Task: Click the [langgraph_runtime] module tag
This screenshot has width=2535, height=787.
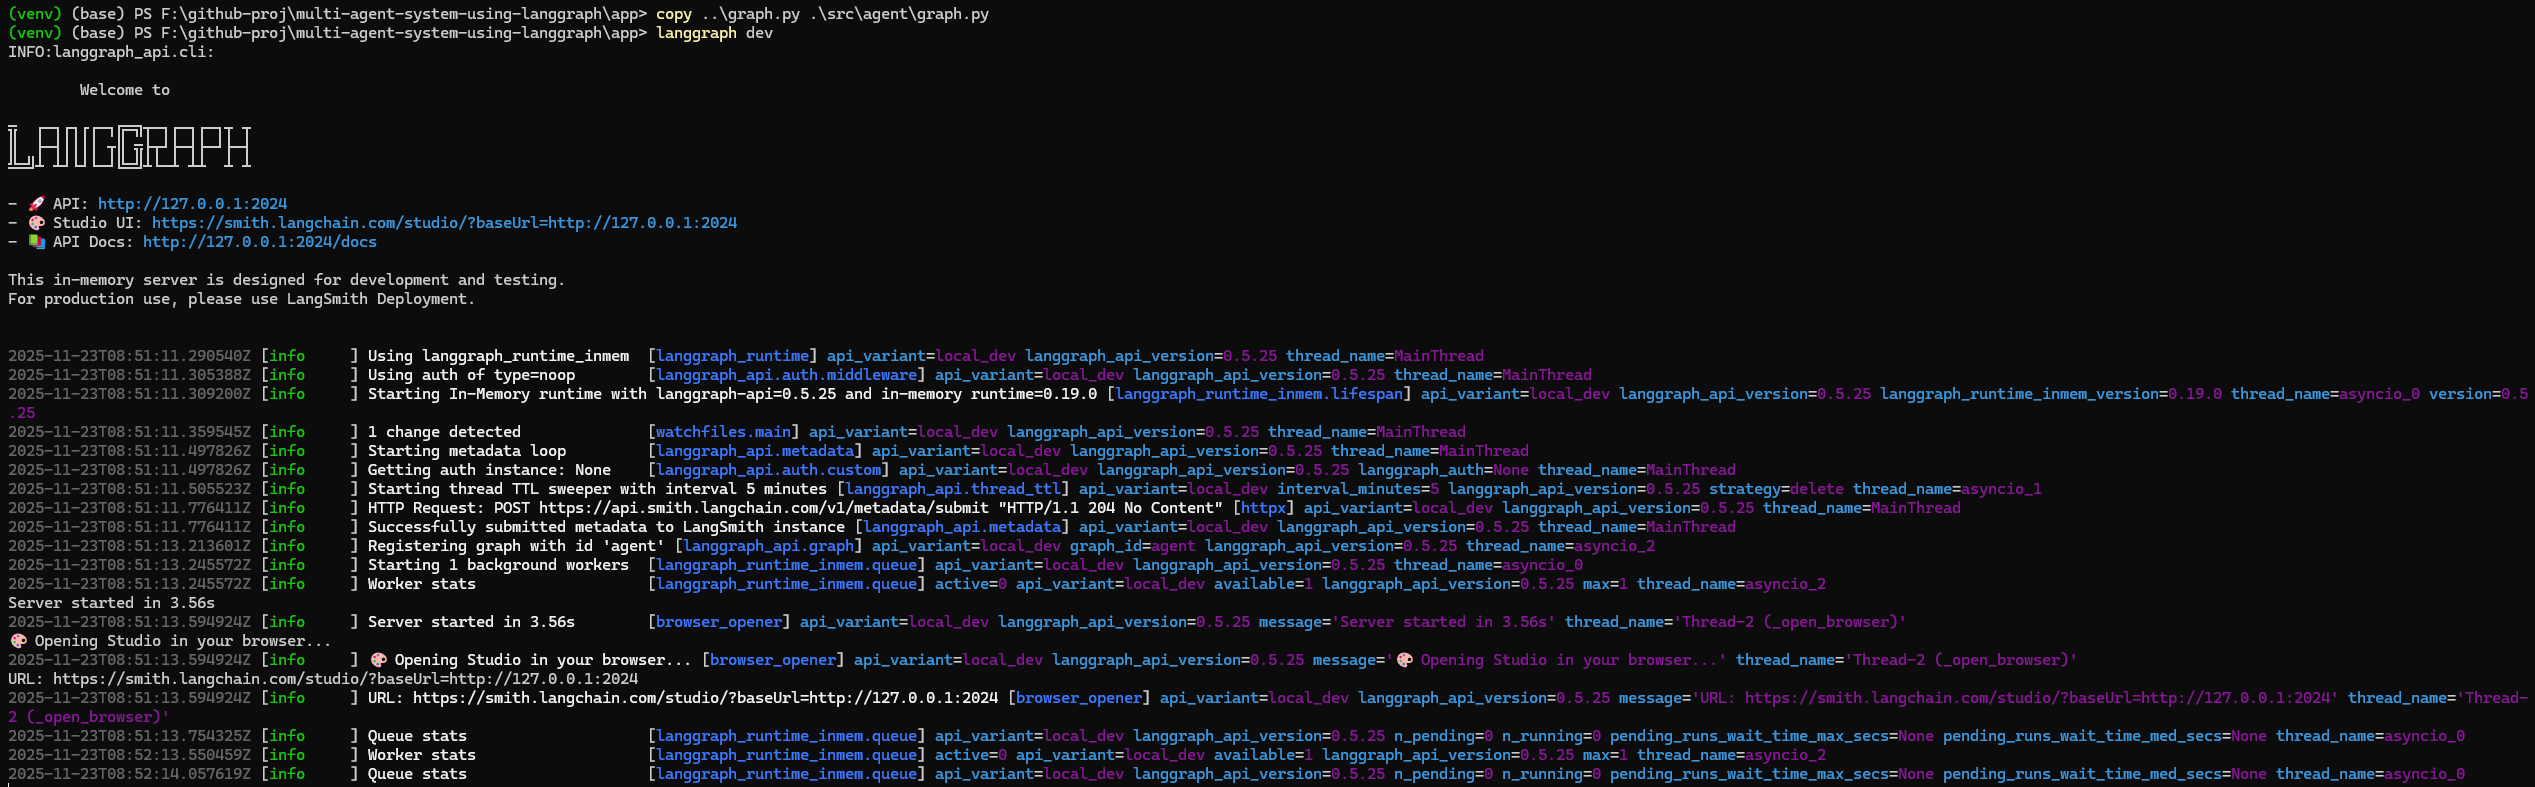Action: click(732, 356)
